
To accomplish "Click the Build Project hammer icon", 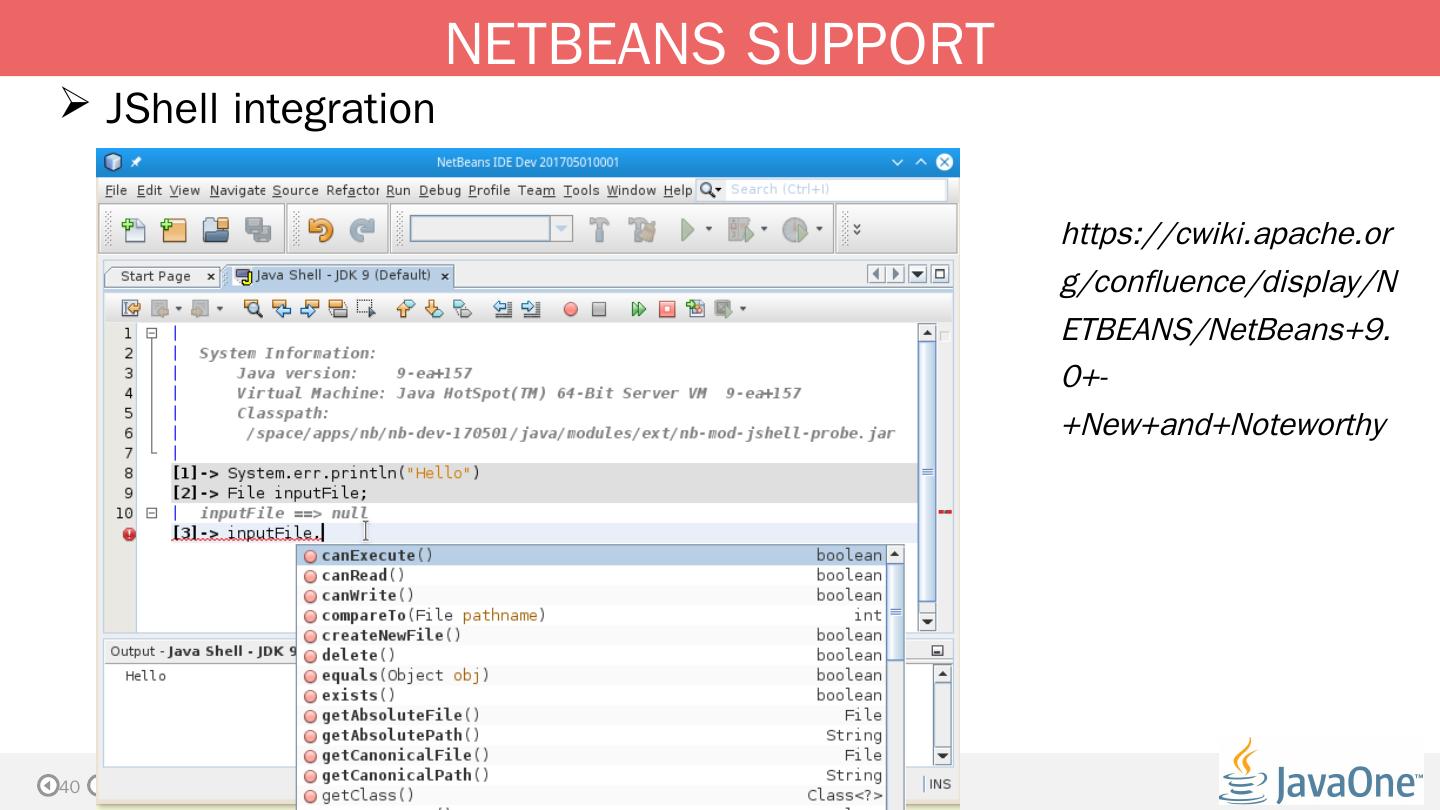I will pos(599,229).
